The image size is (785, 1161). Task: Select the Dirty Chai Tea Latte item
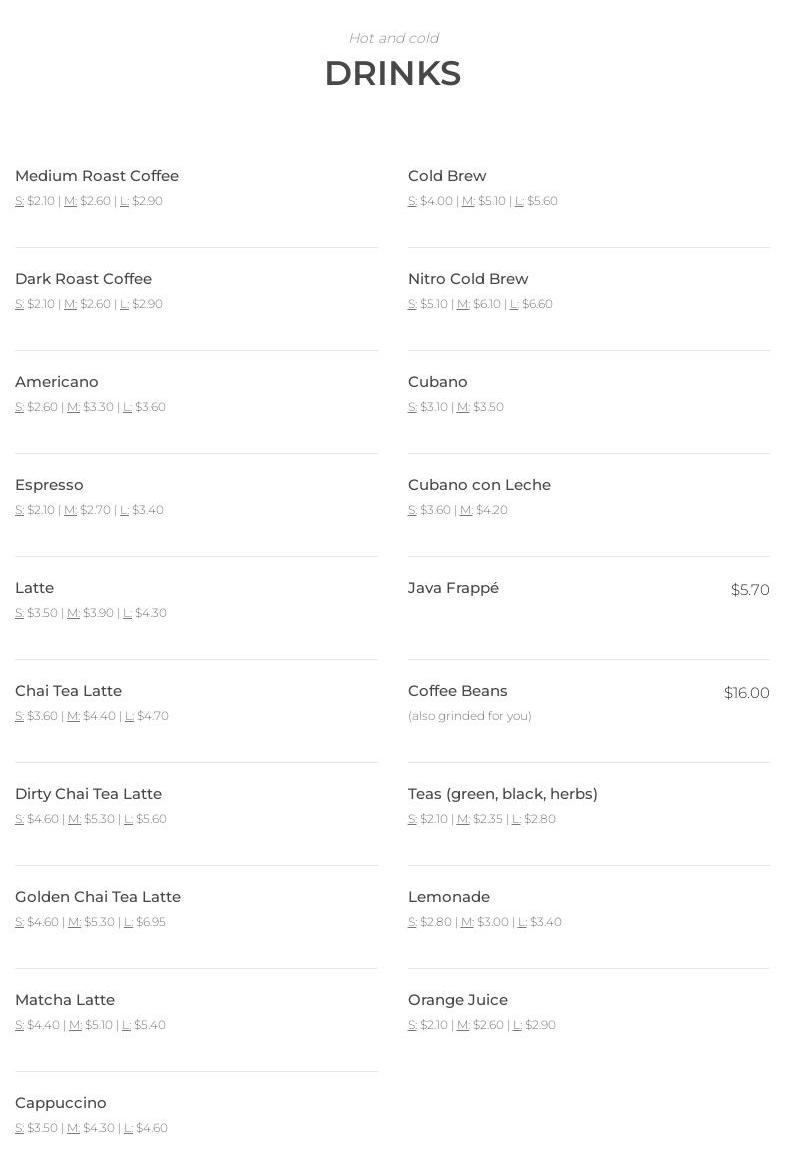pos(88,794)
